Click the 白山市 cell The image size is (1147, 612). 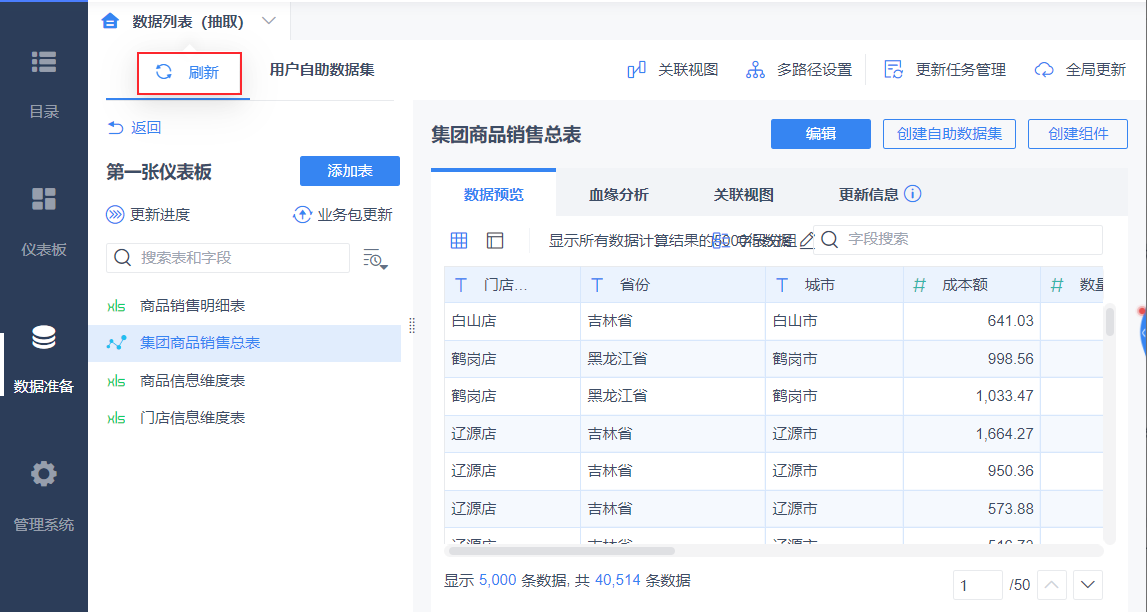pyautogui.click(x=835, y=321)
